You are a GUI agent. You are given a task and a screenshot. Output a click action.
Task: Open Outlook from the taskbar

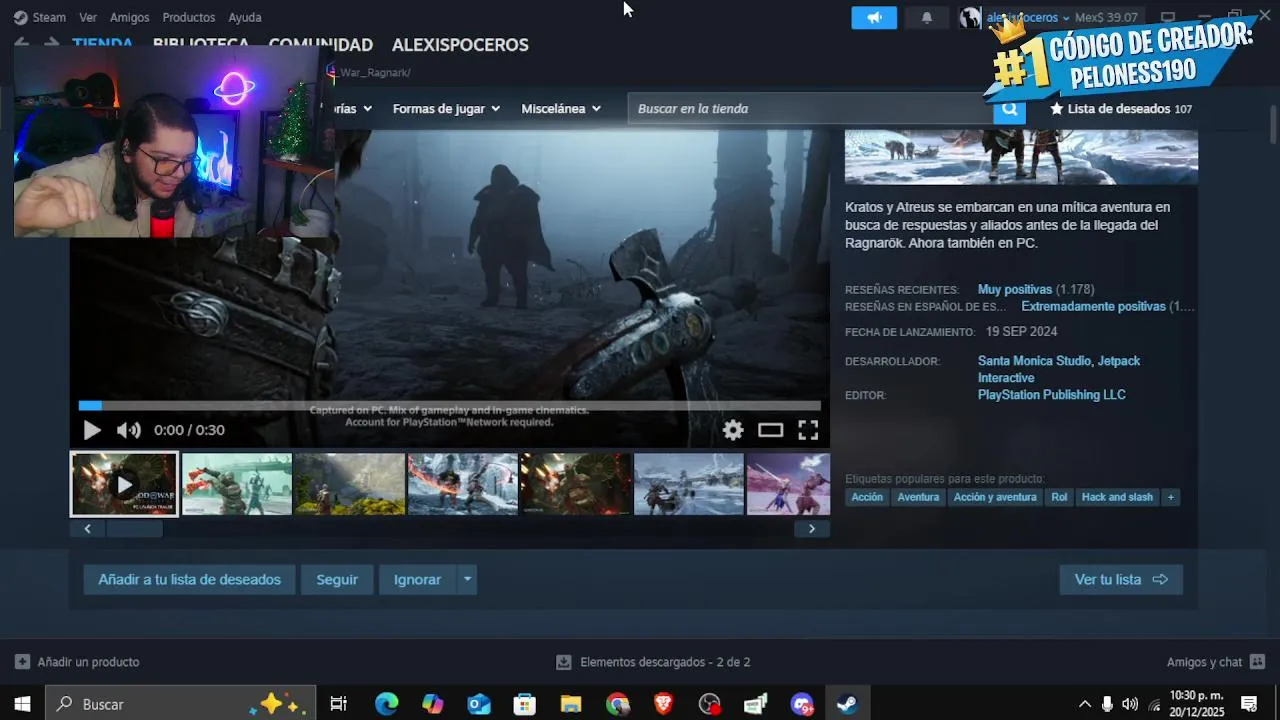(x=479, y=704)
